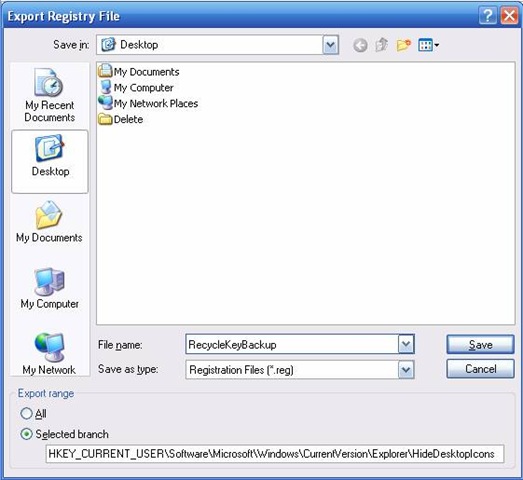Click the Back navigation arrow icon
523x480 pixels.
(360, 45)
